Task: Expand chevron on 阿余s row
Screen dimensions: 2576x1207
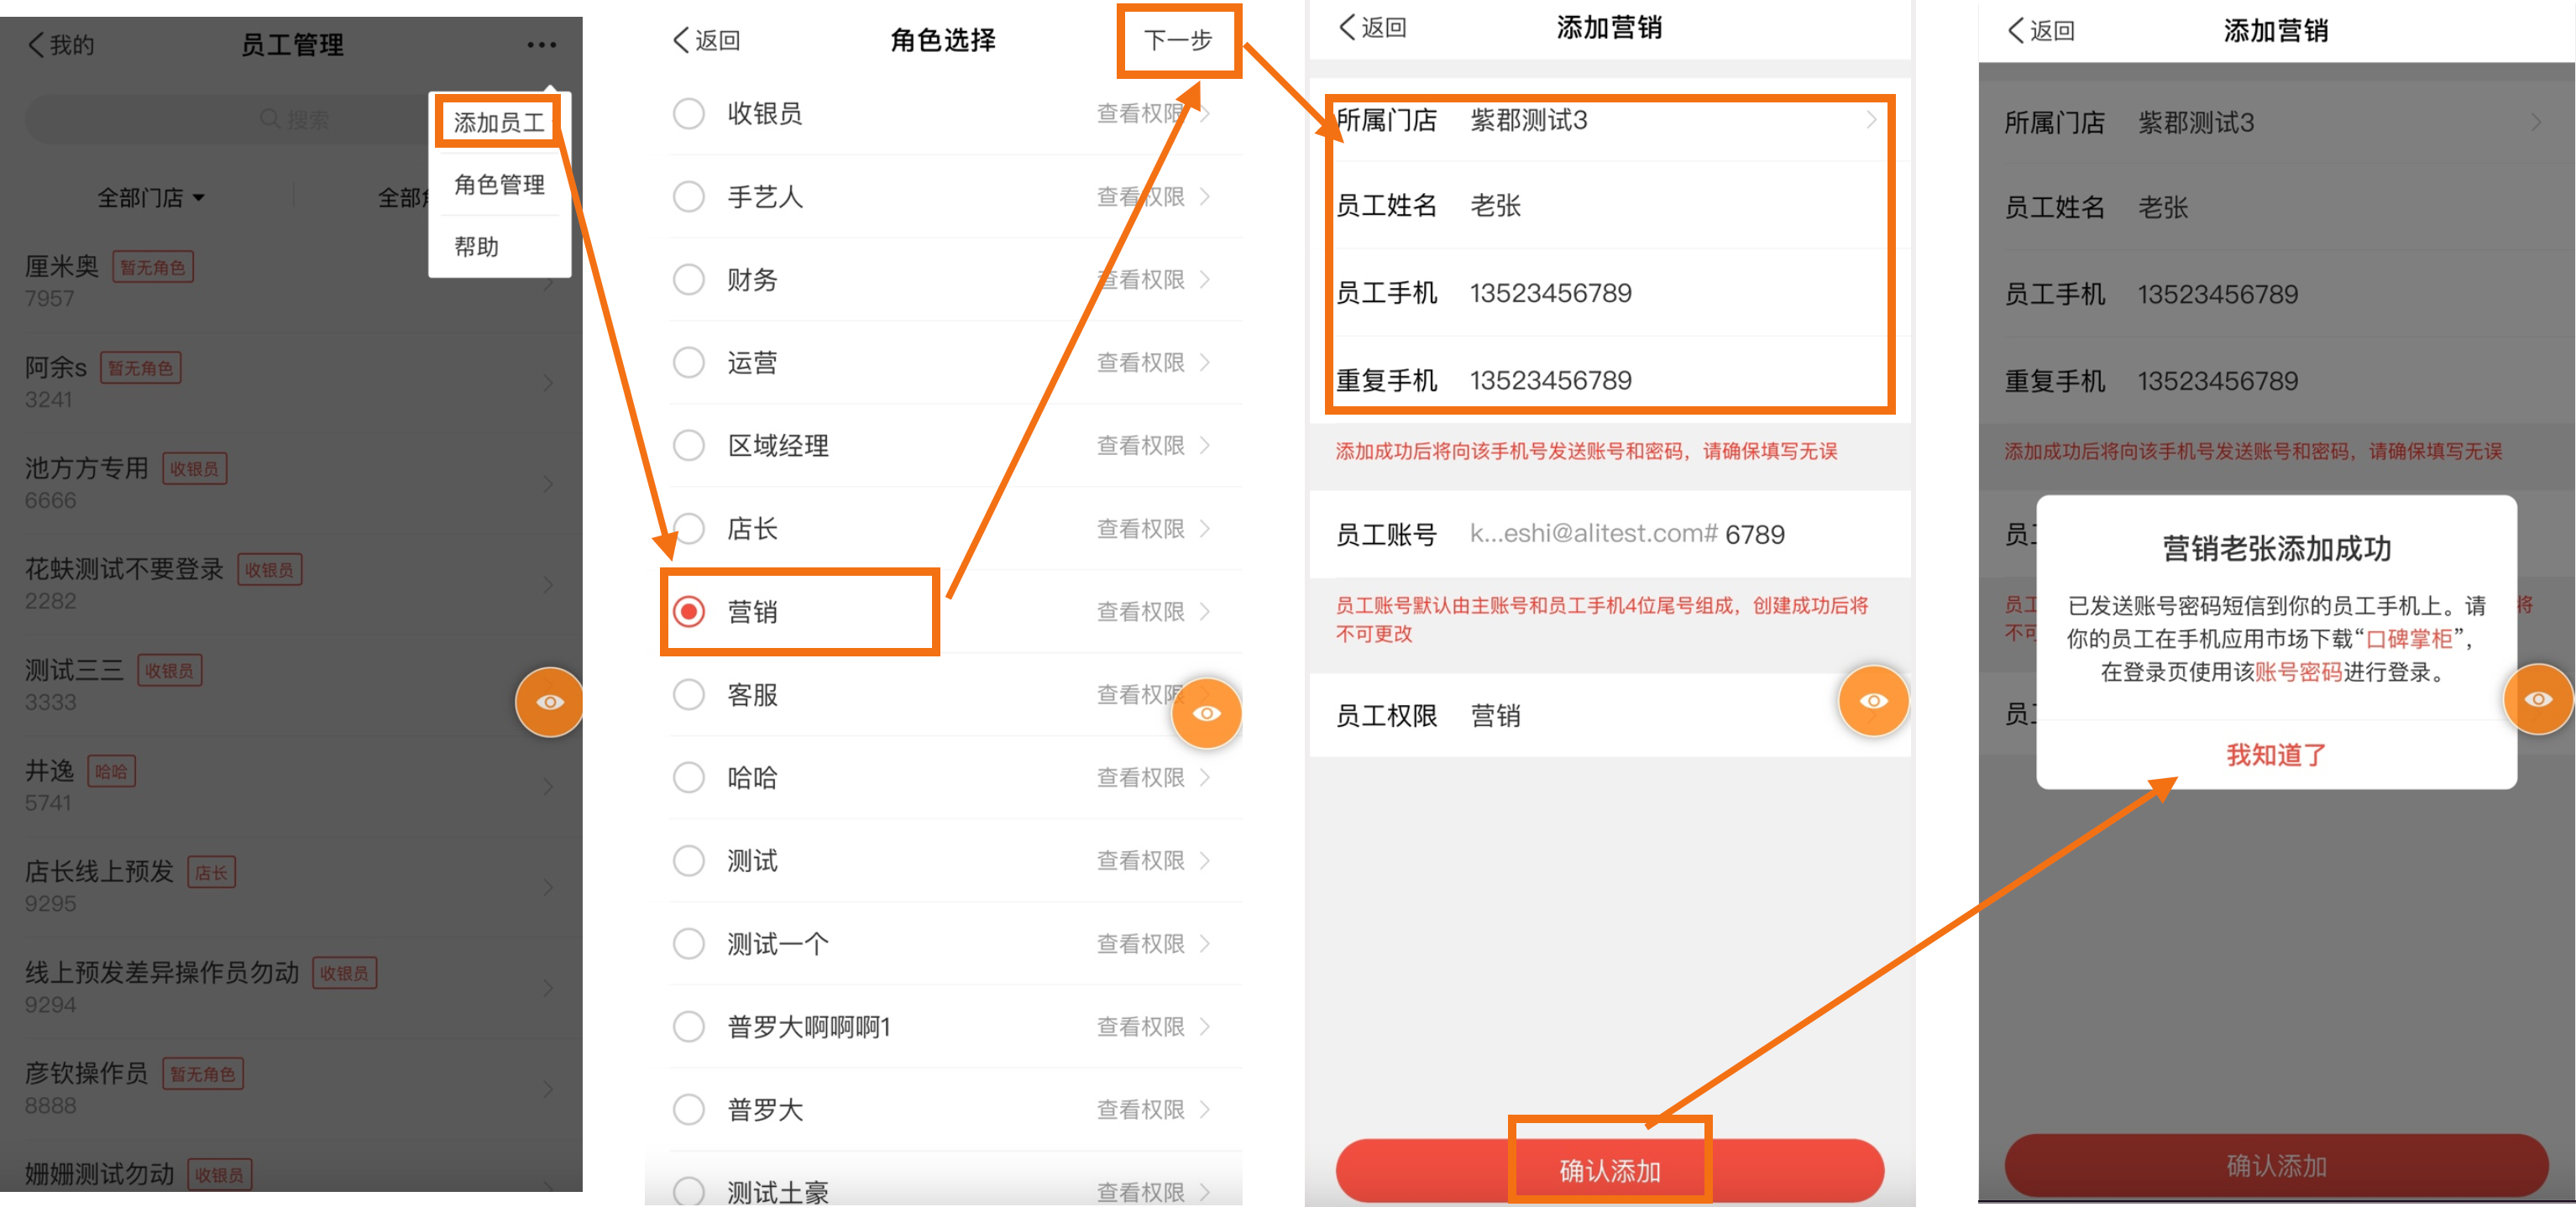Action: (x=548, y=383)
